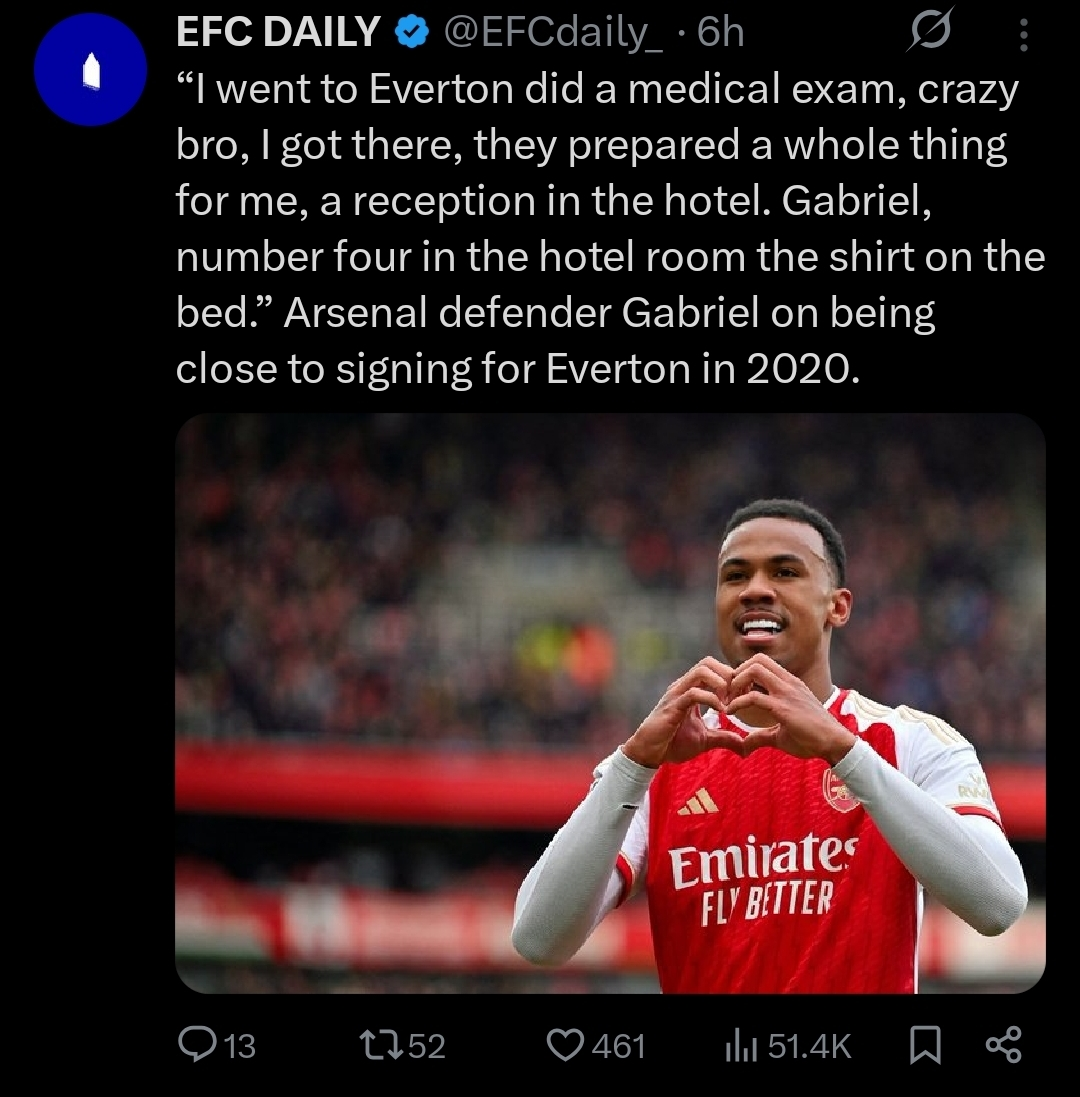Click the blue verified badge
Screen dimensions: 1080x1097
410,34
